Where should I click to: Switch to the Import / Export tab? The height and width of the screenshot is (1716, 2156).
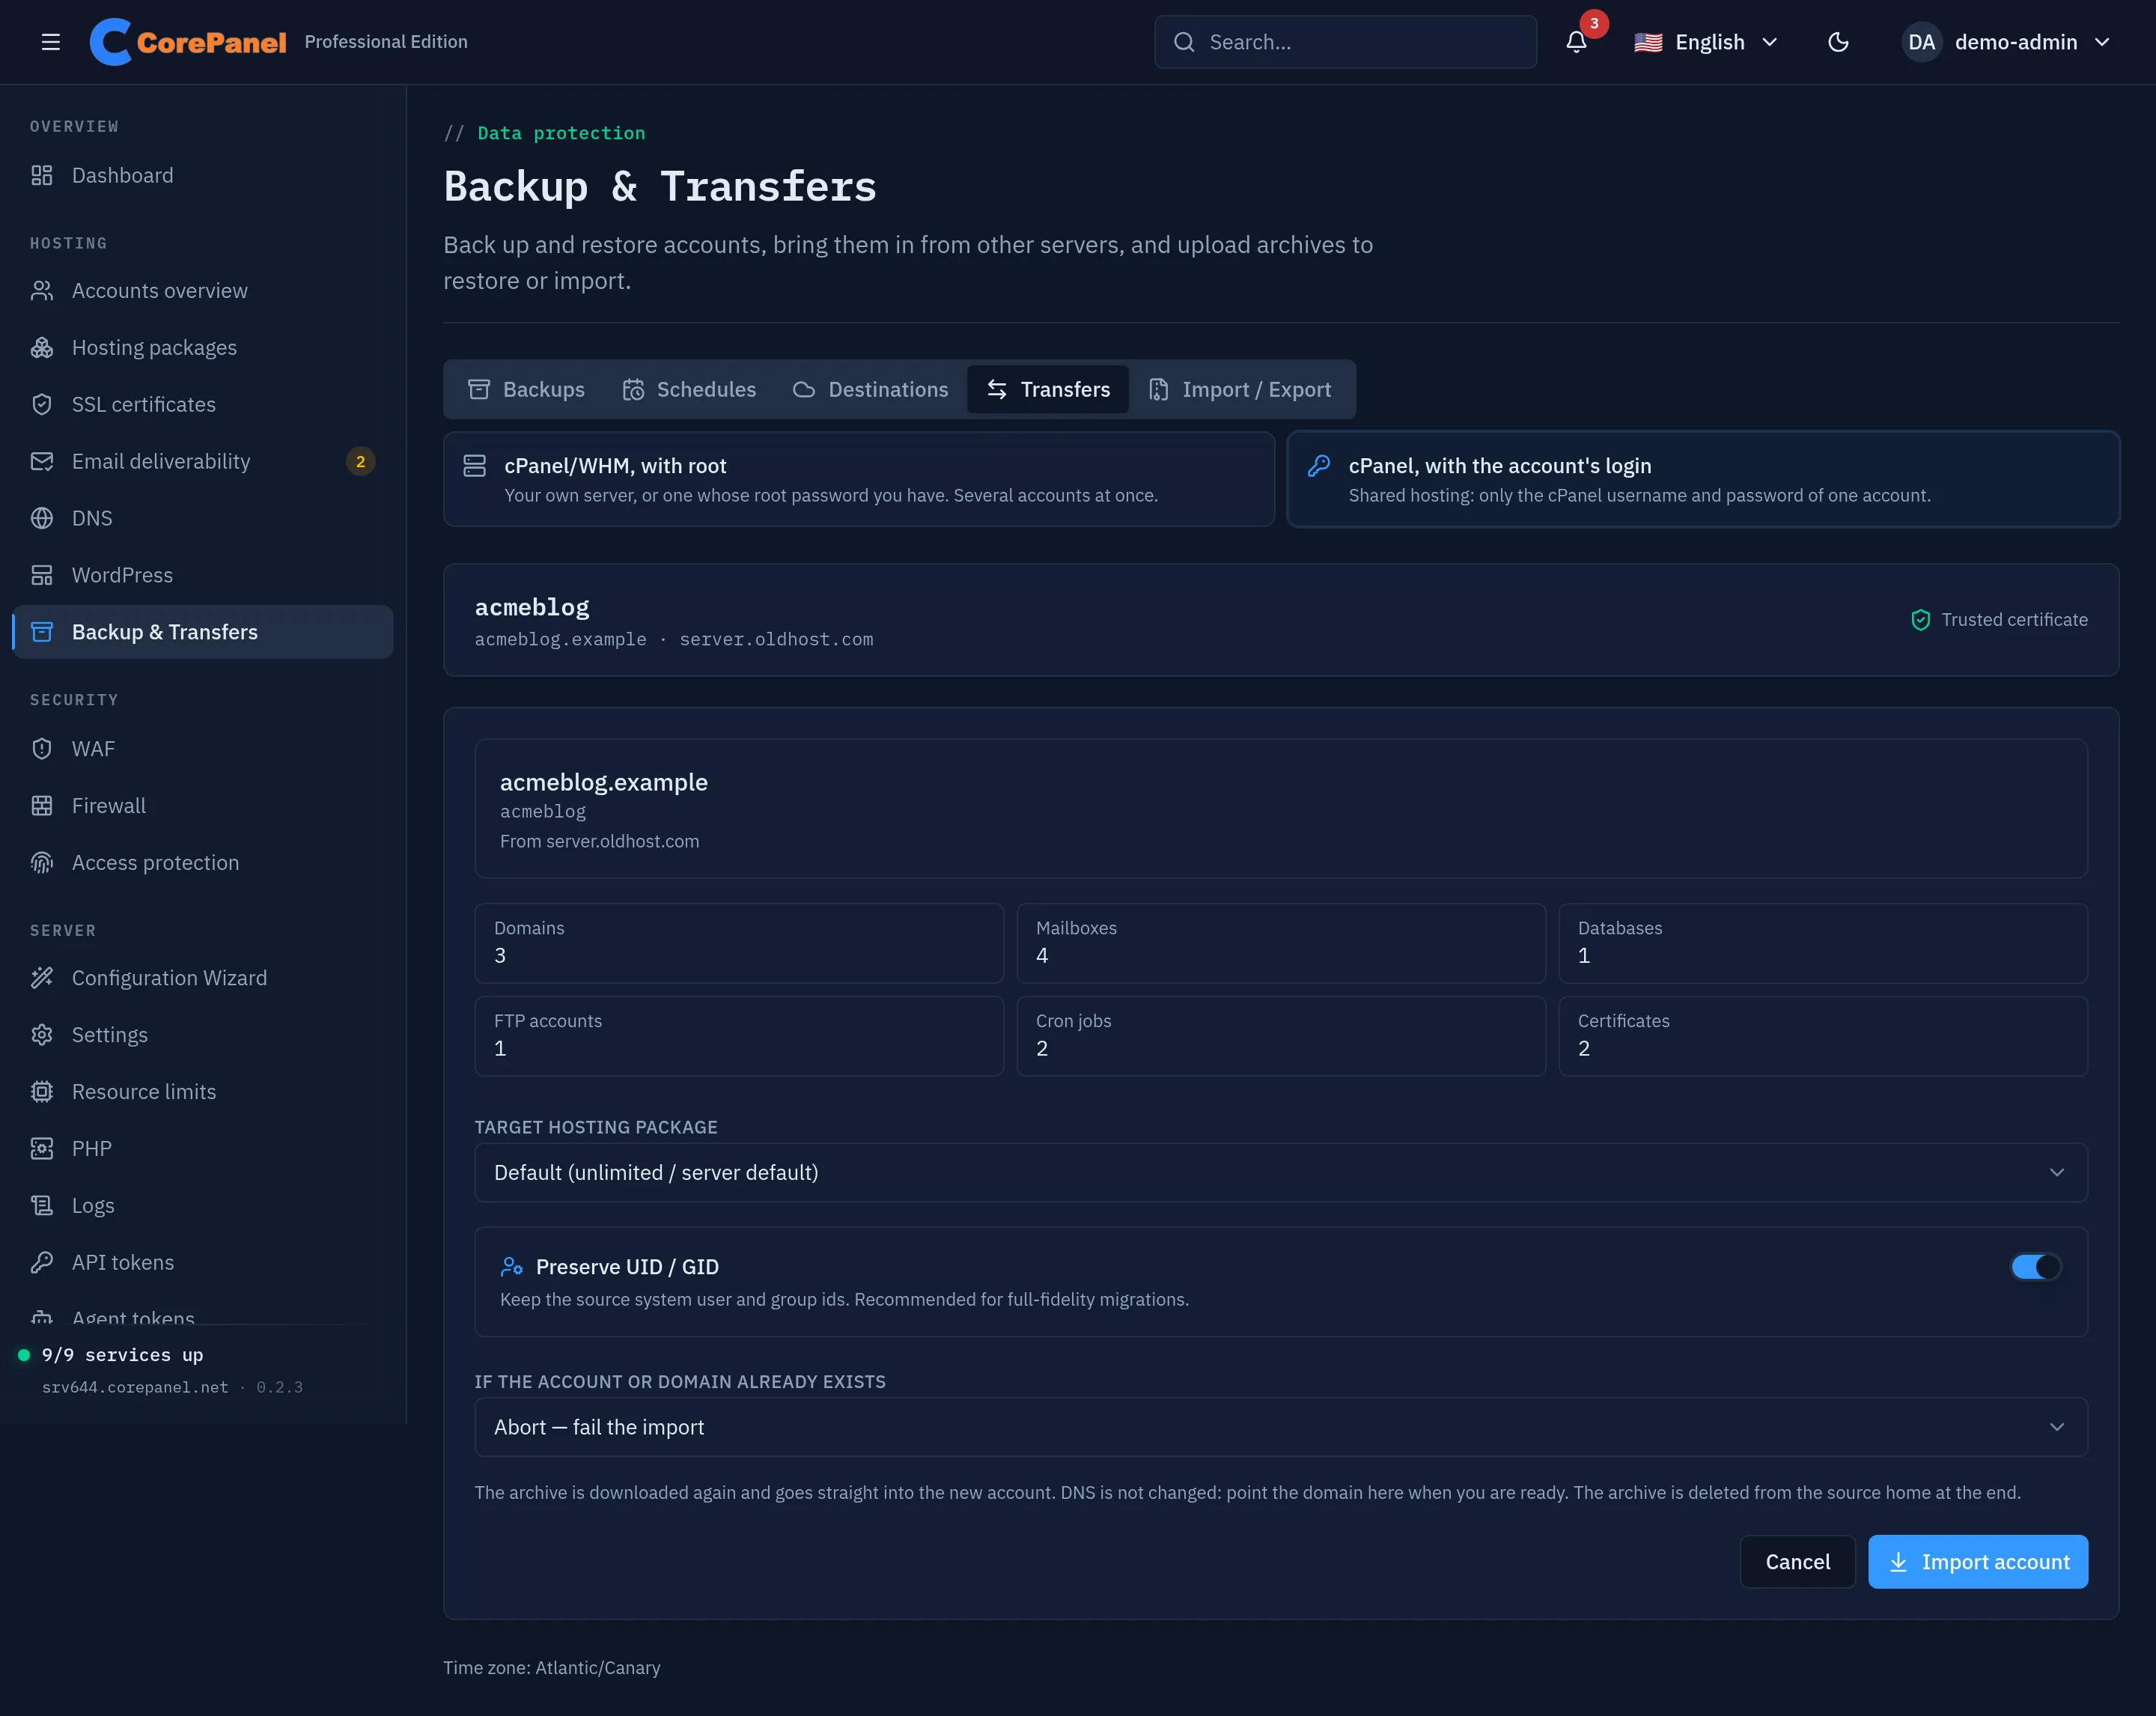tap(1240, 389)
